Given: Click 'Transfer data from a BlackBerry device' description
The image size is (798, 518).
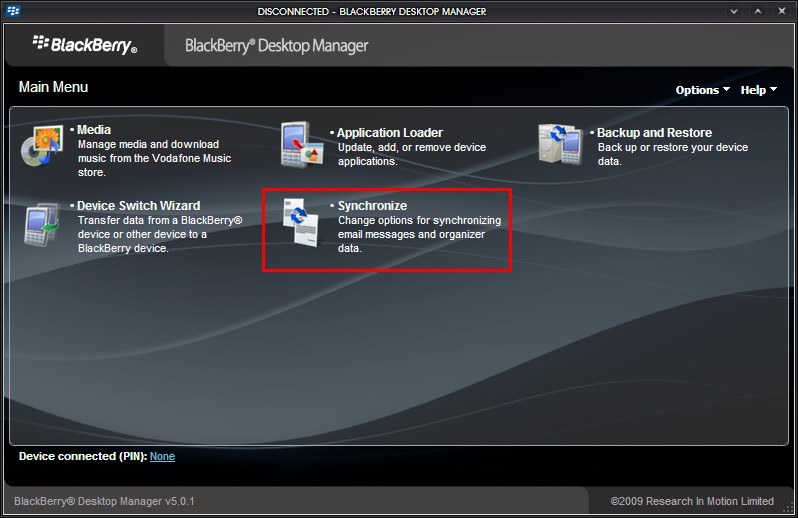Looking at the screenshot, I should tap(160, 234).
